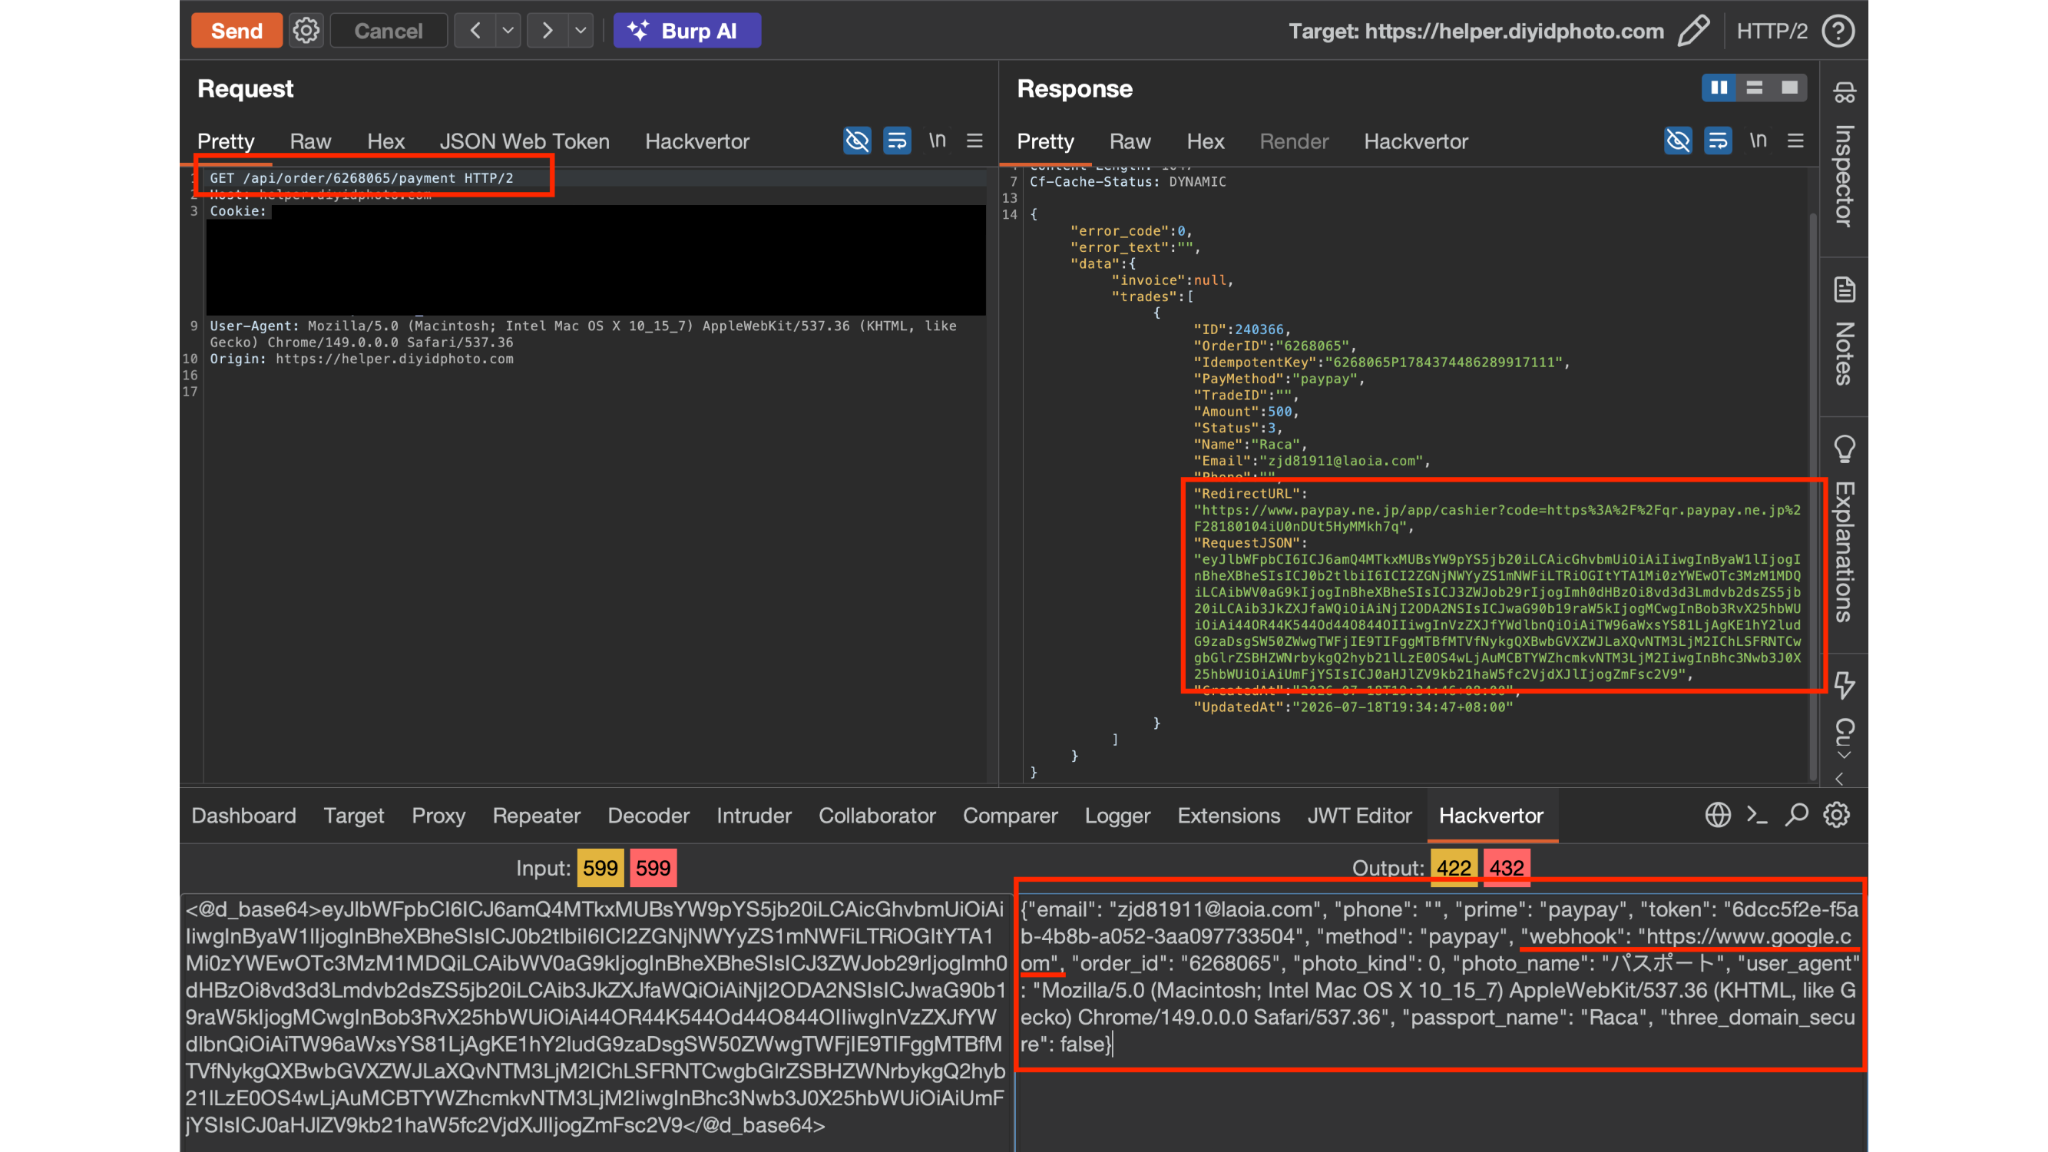Image resolution: width=2048 pixels, height=1152 pixels.
Task: Switch Response view to Raw tab
Action: tap(1130, 142)
